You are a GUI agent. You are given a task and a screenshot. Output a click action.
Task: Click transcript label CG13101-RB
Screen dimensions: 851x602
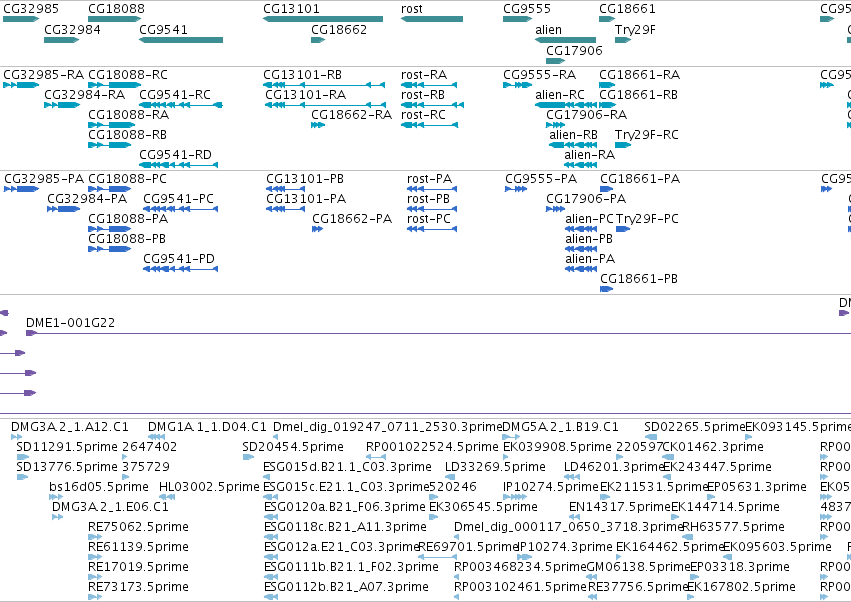[x=302, y=74]
